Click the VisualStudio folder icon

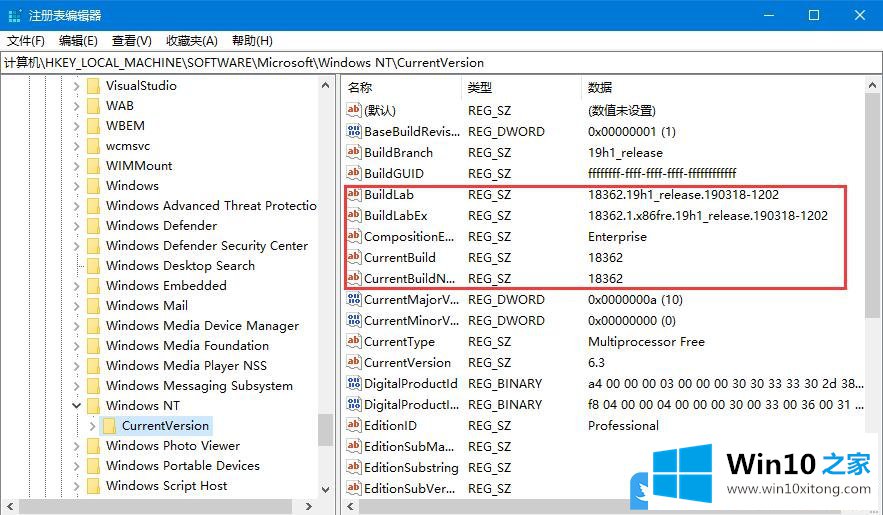93,86
